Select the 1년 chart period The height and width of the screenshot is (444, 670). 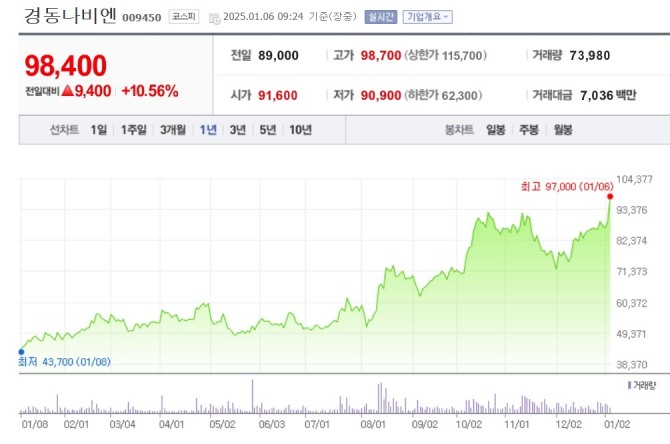[209, 129]
